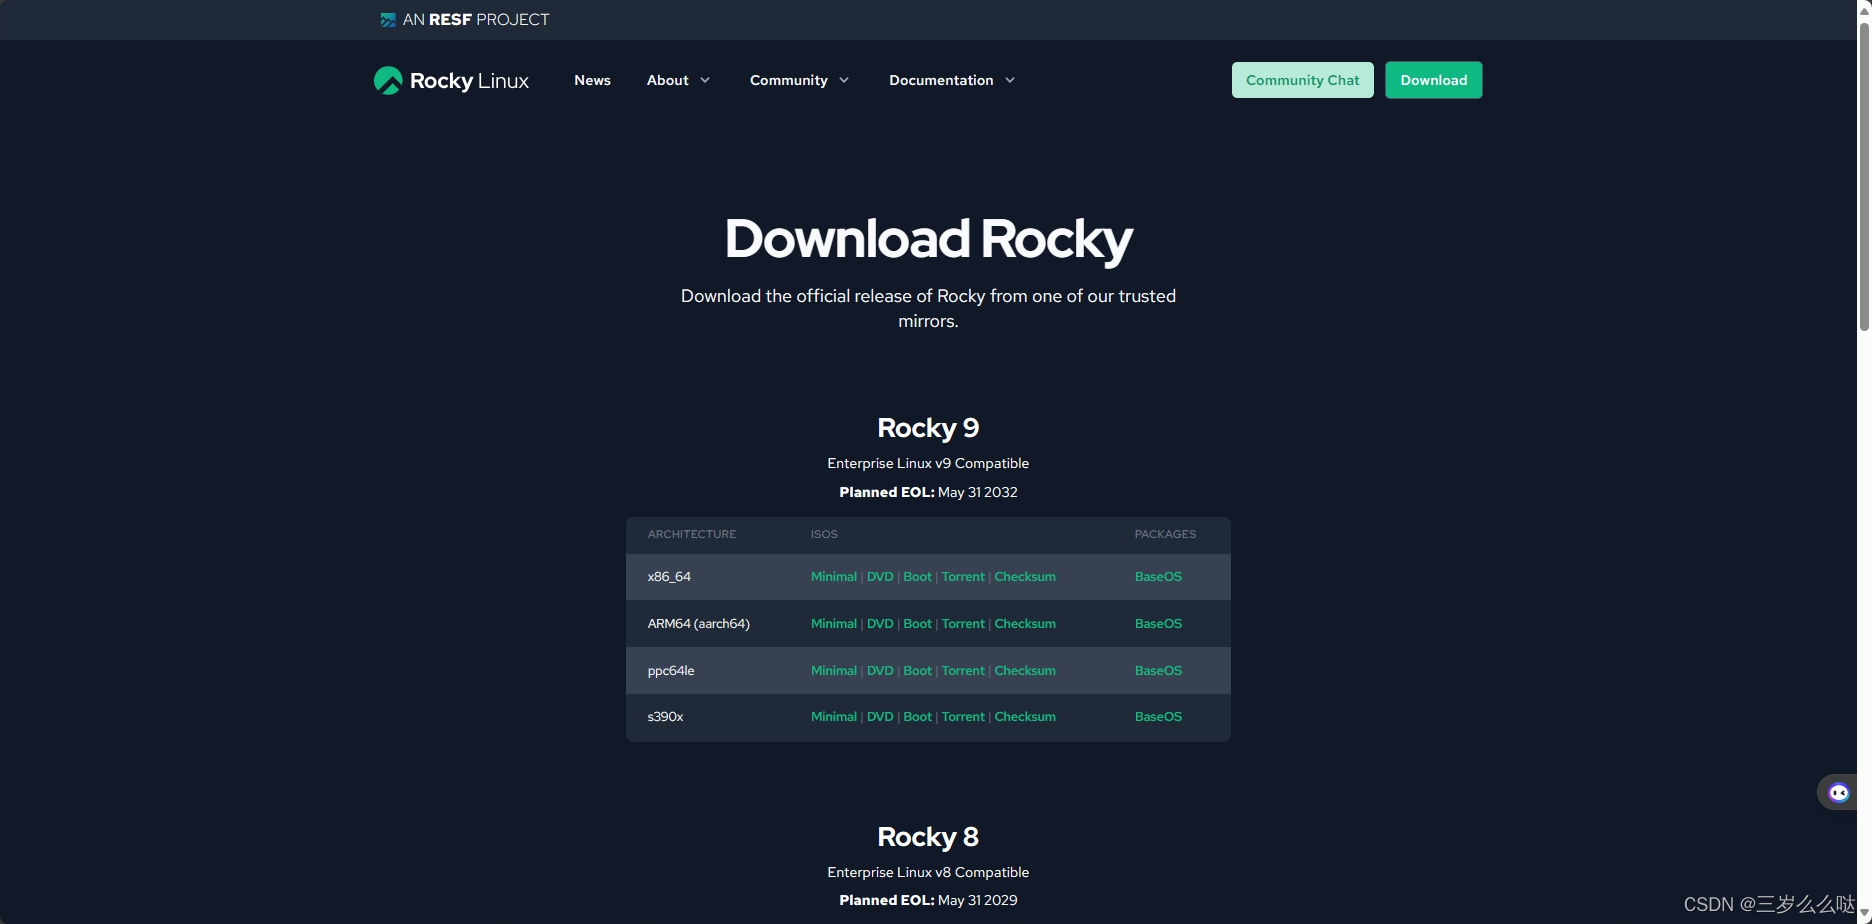Click the Rocky 8 heading
Image resolution: width=1872 pixels, height=924 pixels.
pyautogui.click(x=928, y=837)
